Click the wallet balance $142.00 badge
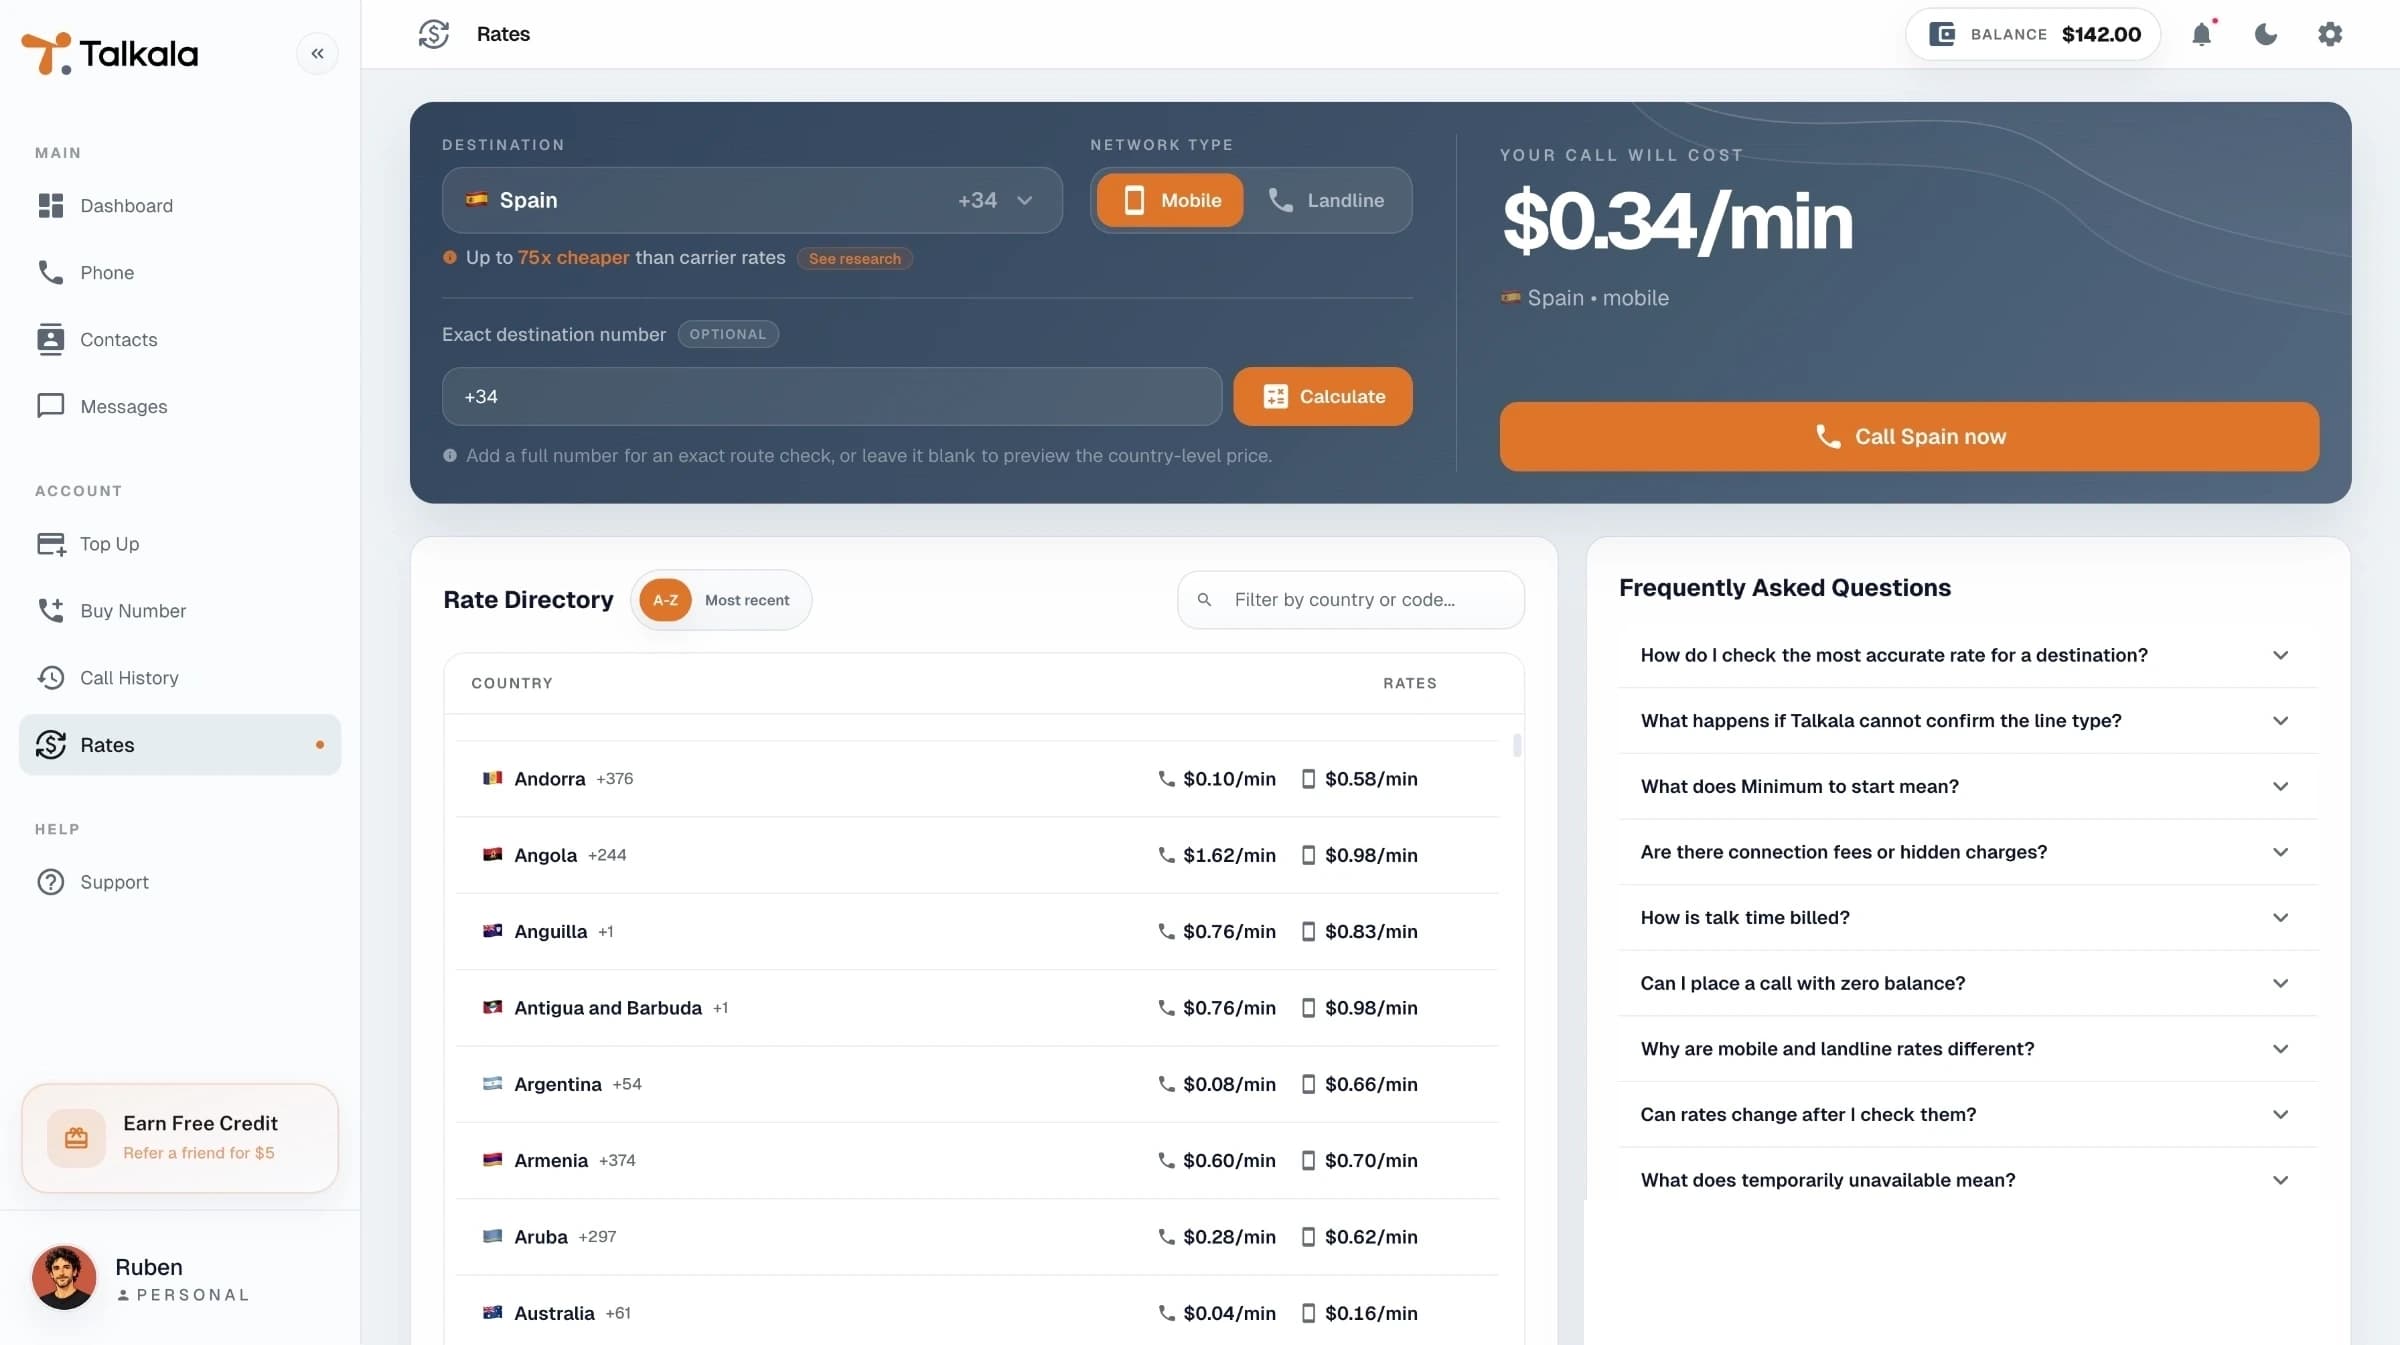Screen dimensions: 2400x1345 (x=2033, y=34)
